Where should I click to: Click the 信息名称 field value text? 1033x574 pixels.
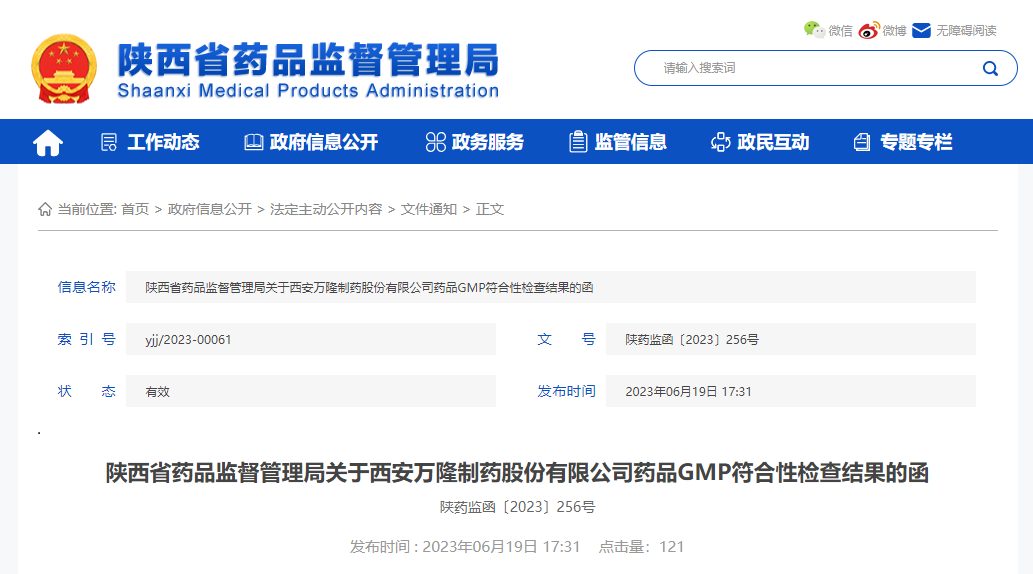point(370,288)
